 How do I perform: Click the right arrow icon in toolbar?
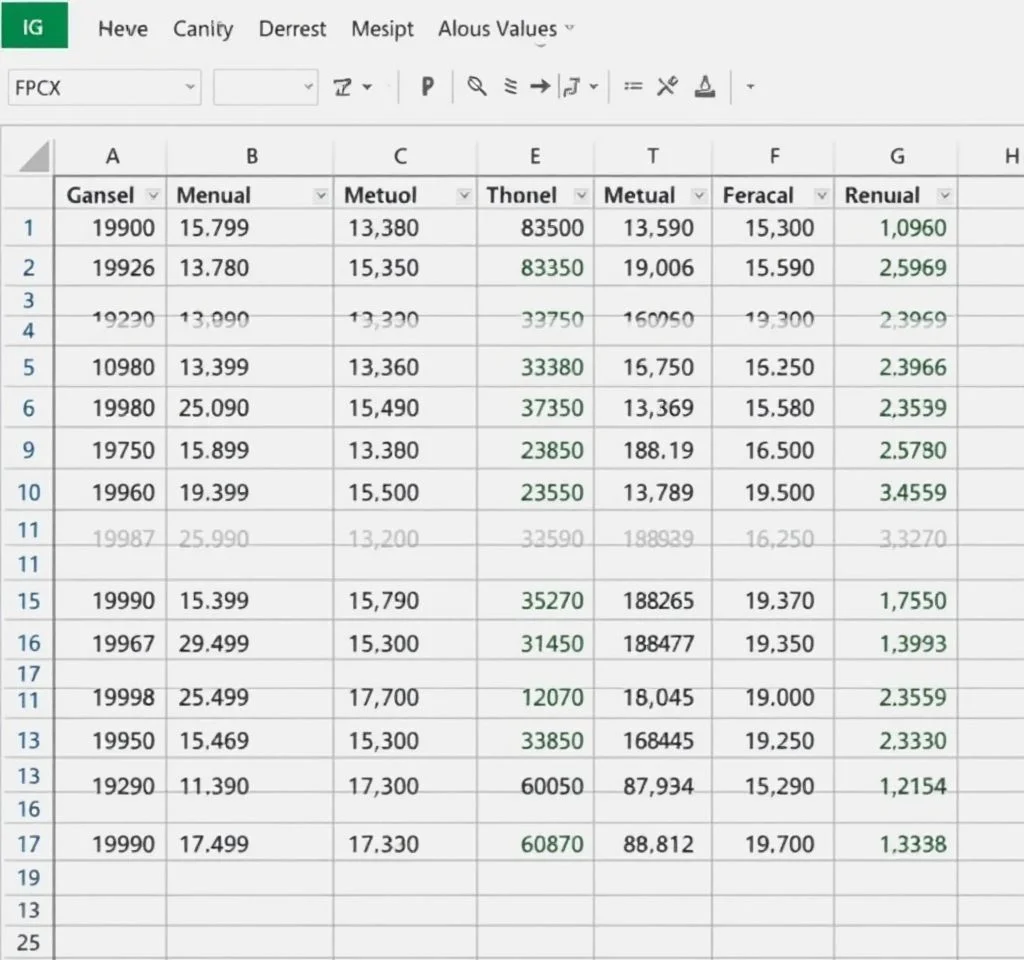539,87
